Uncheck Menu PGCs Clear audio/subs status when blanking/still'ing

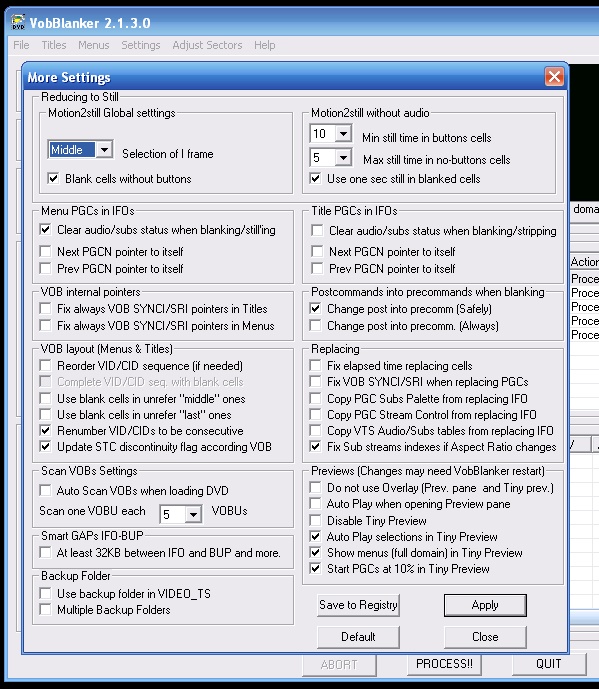point(45,229)
